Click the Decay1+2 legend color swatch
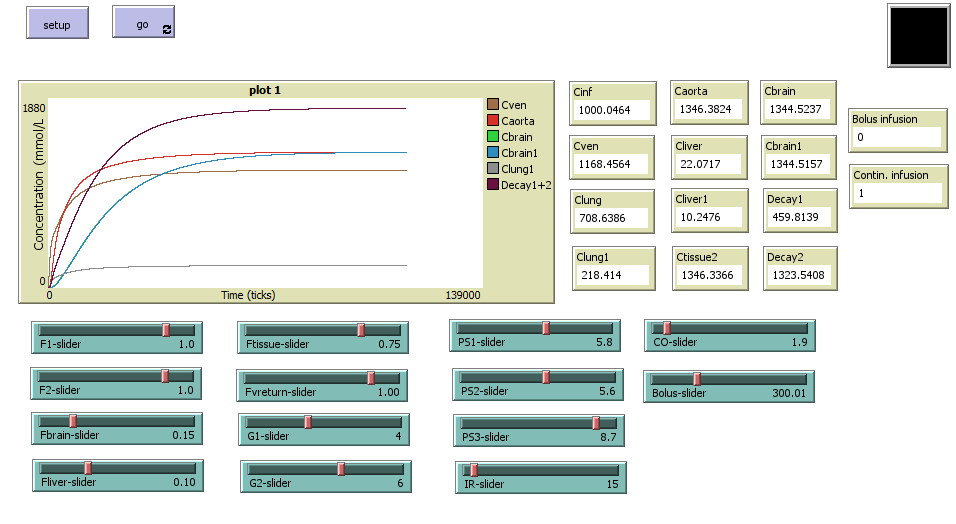 [x=492, y=185]
